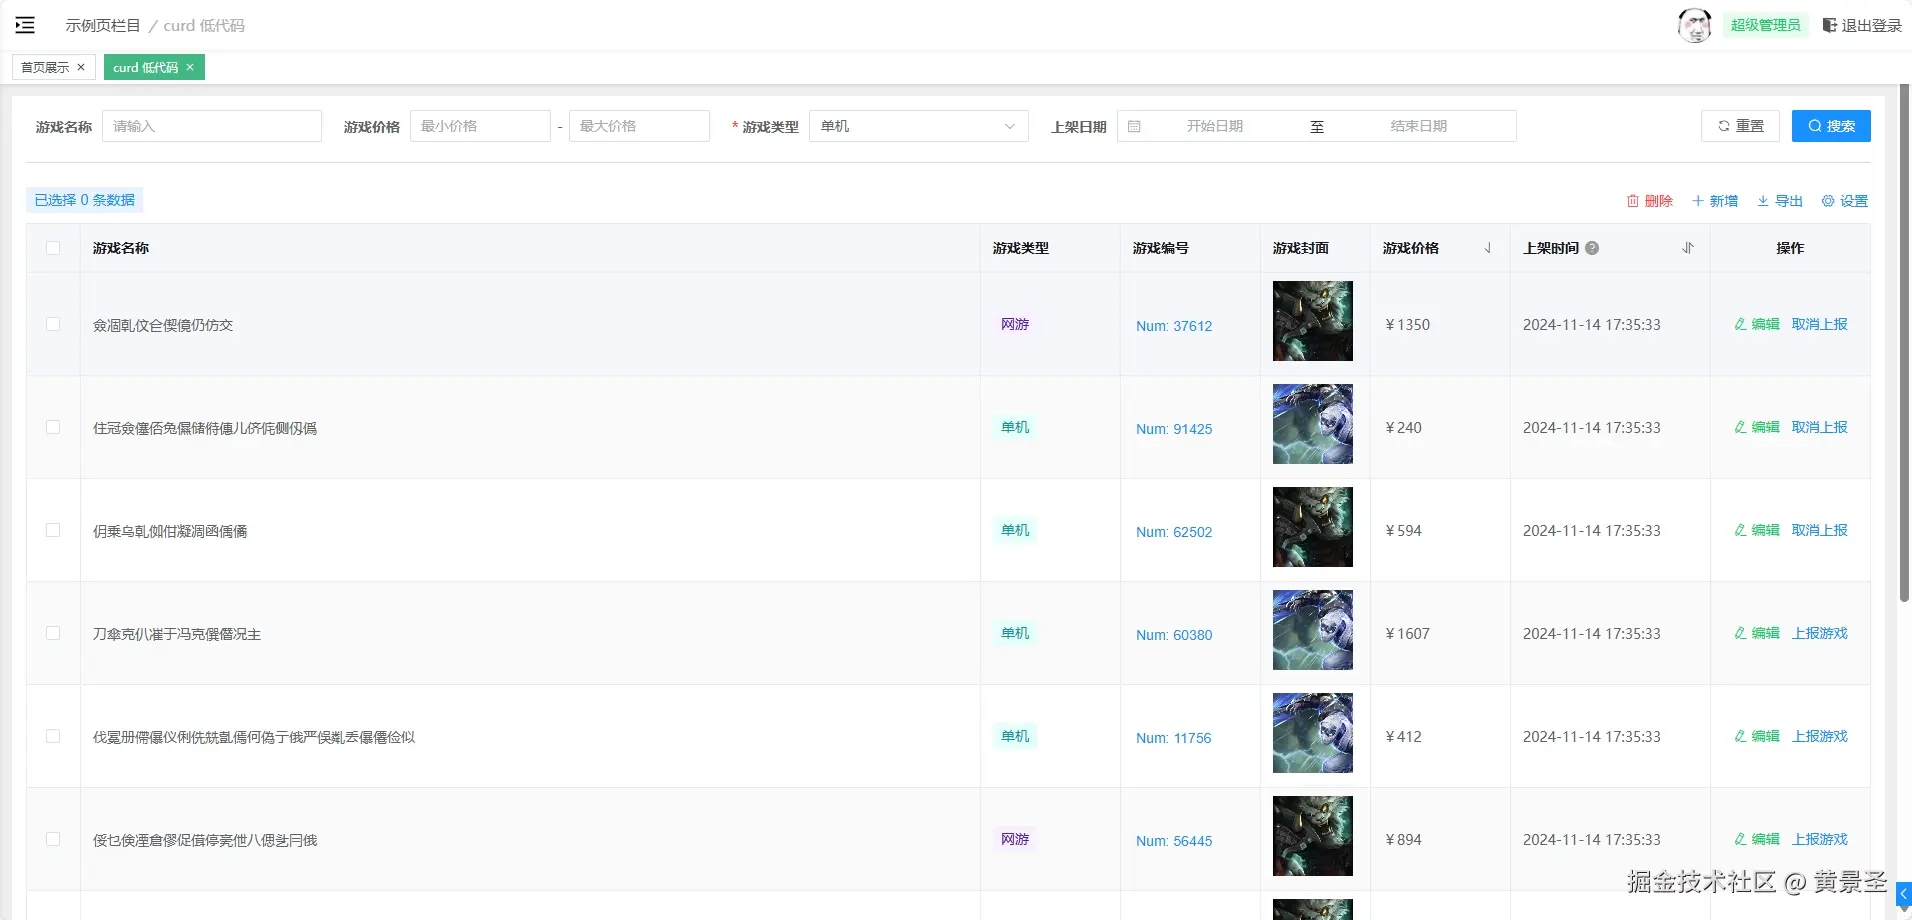
Task: Open the Num: 91425 link
Action: [1174, 429]
